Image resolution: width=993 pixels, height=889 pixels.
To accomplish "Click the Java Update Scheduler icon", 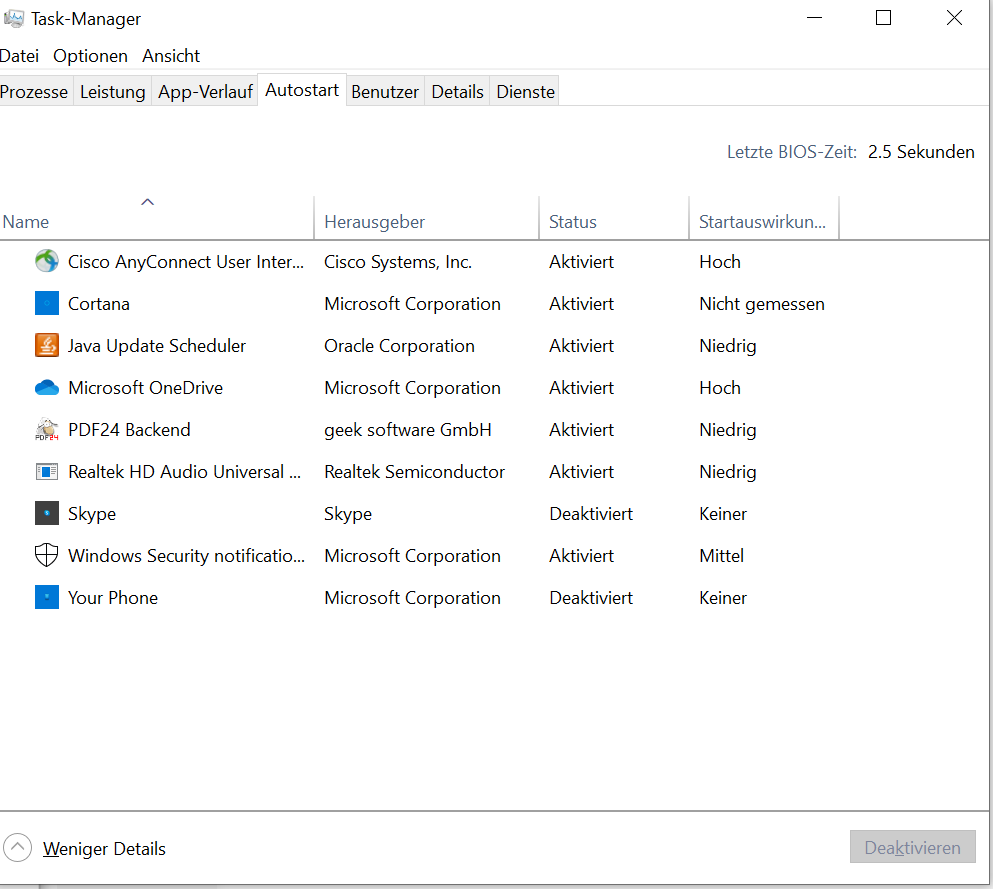I will (47, 345).
